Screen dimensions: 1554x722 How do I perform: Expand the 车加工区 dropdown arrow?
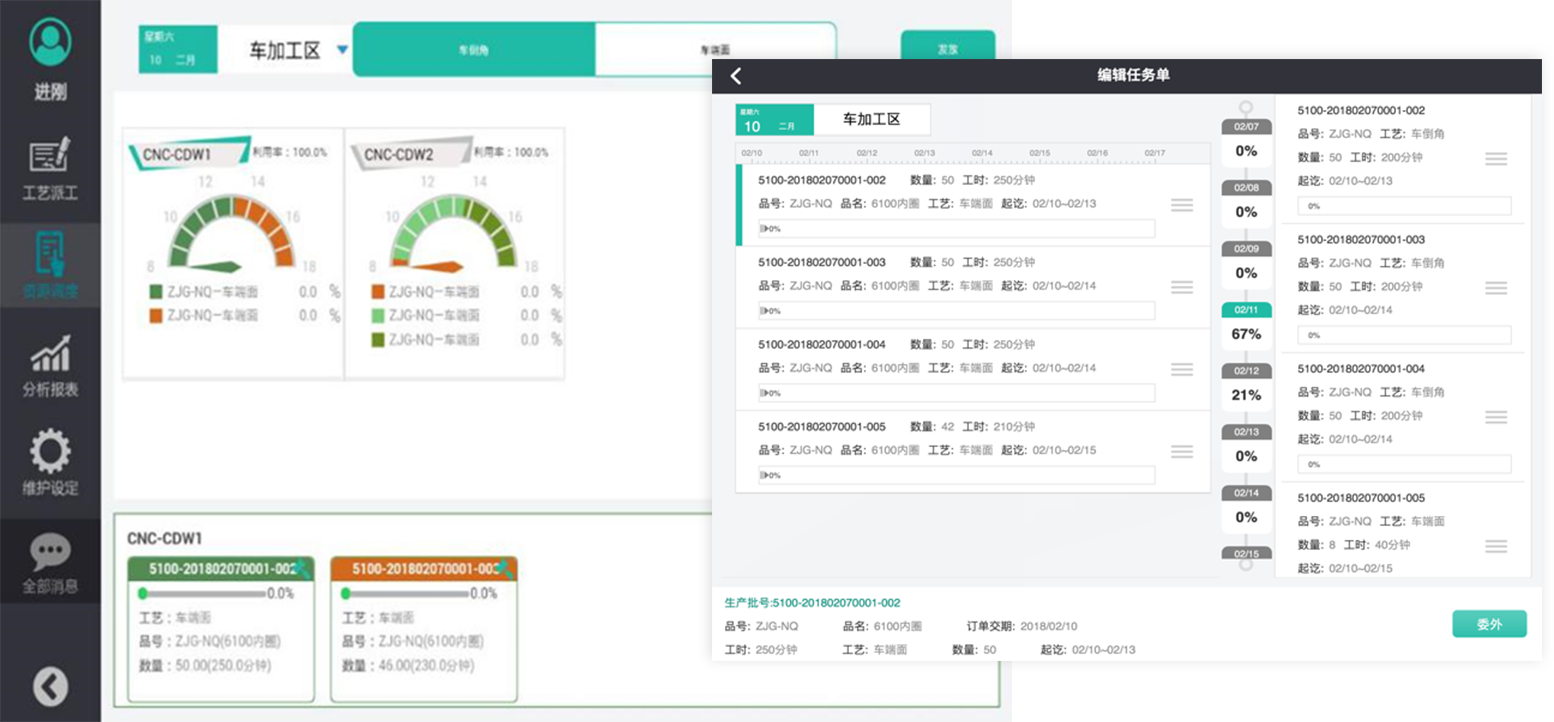342,50
